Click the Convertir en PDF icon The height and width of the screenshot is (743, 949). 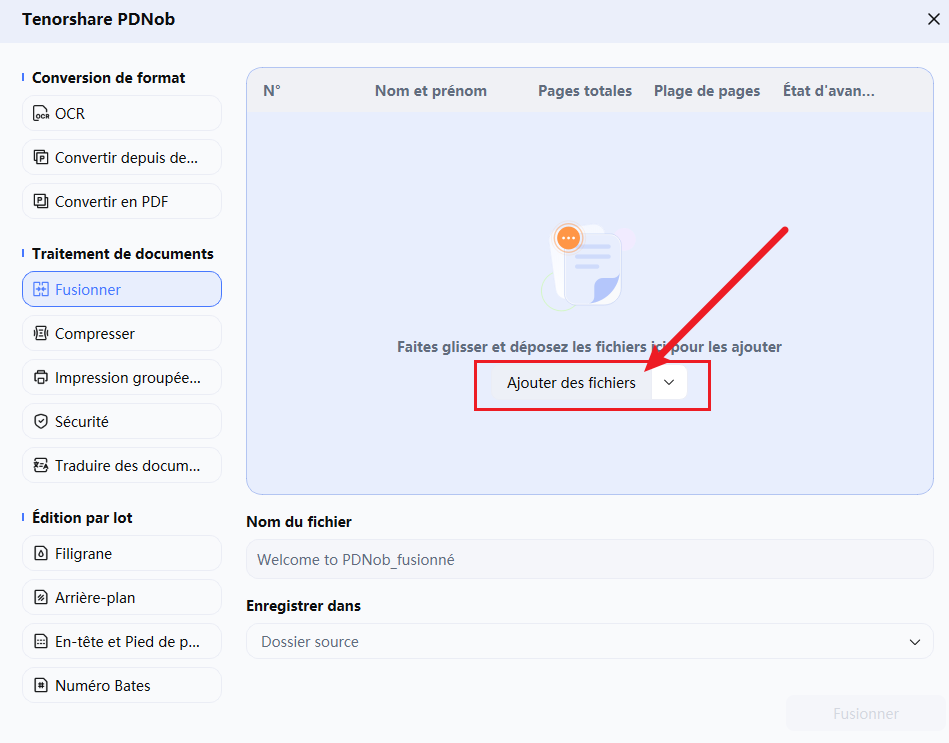pyautogui.click(x=41, y=201)
